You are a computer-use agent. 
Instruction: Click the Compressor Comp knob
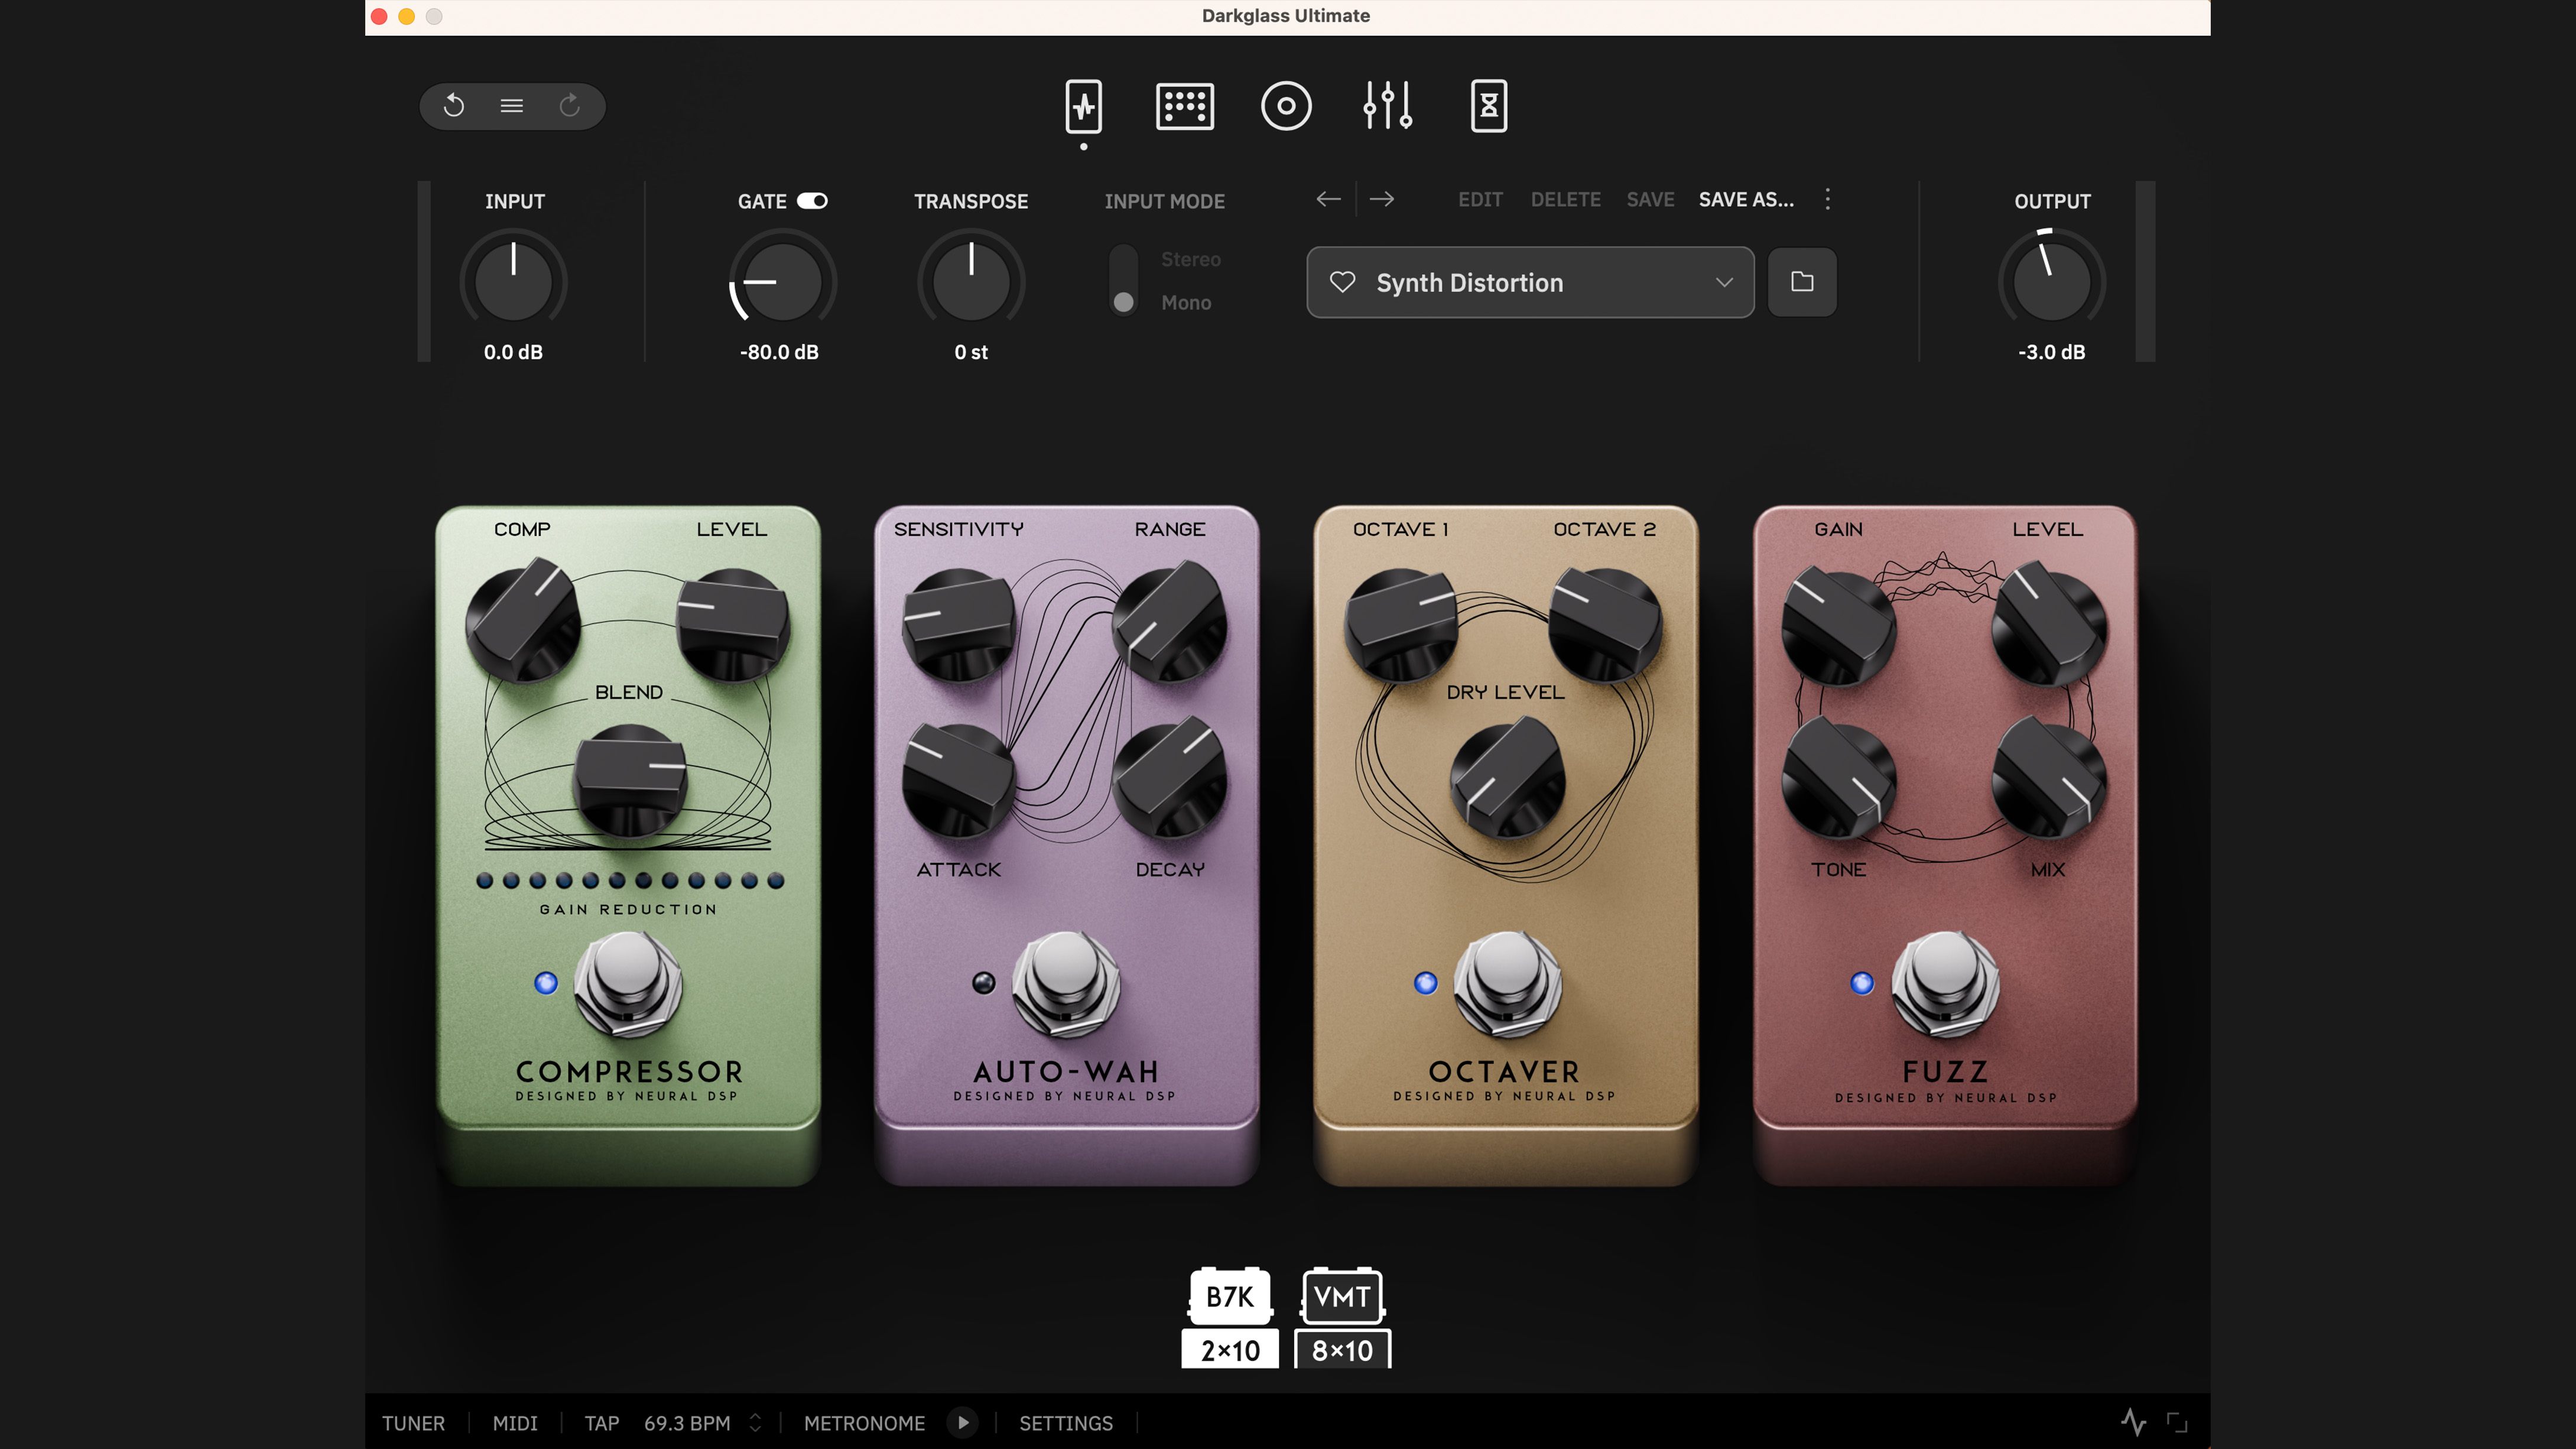point(523,620)
